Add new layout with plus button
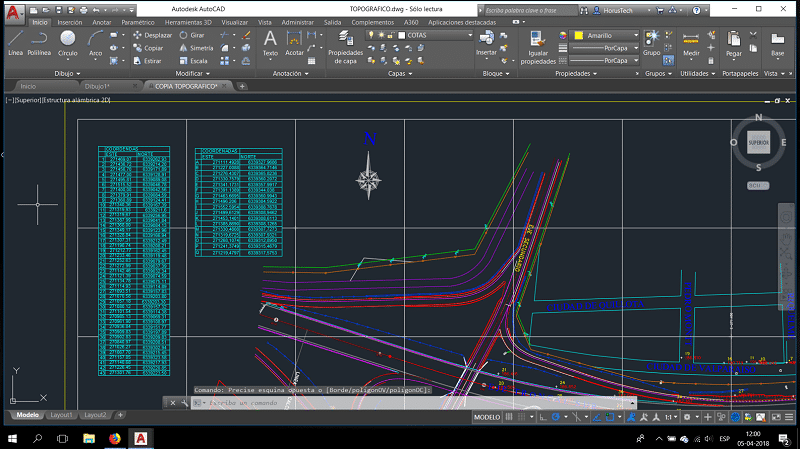 [x=120, y=415]
